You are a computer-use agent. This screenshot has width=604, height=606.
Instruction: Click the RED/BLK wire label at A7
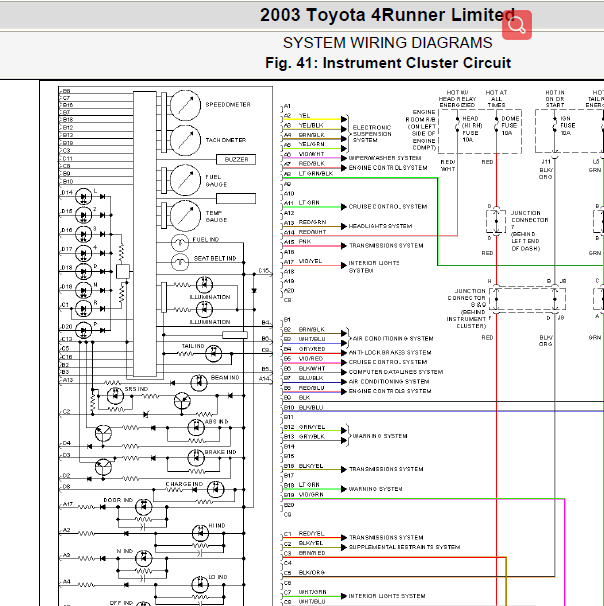(x=311, y=164)
